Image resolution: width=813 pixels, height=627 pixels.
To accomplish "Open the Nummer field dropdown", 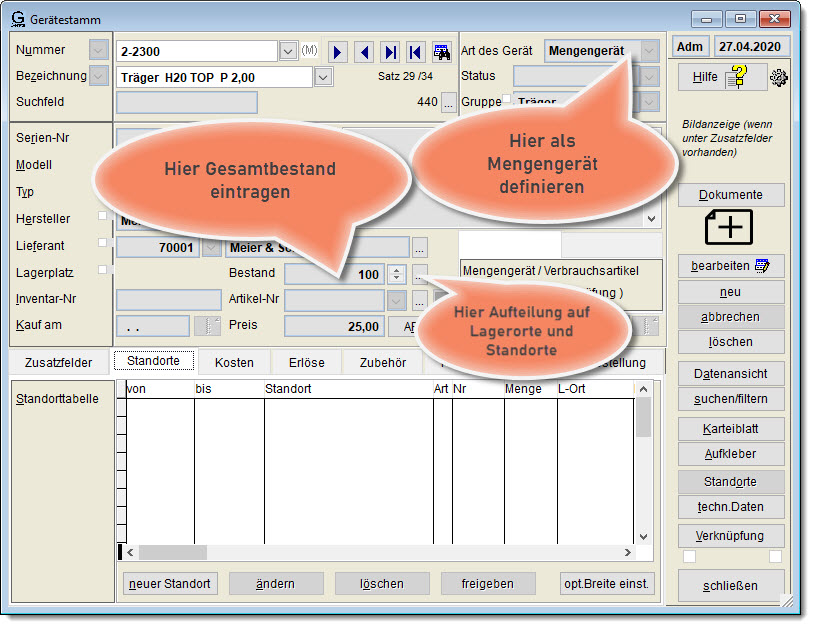I will tap(288, 51).
